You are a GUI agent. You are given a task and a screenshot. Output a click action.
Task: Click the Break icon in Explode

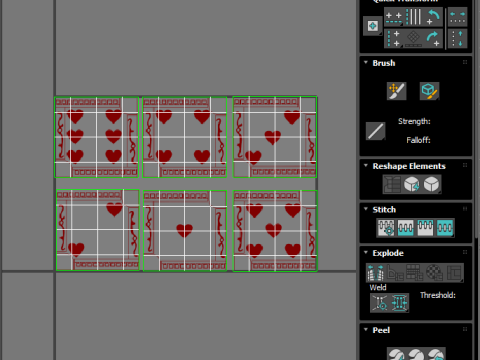point(376,273)
